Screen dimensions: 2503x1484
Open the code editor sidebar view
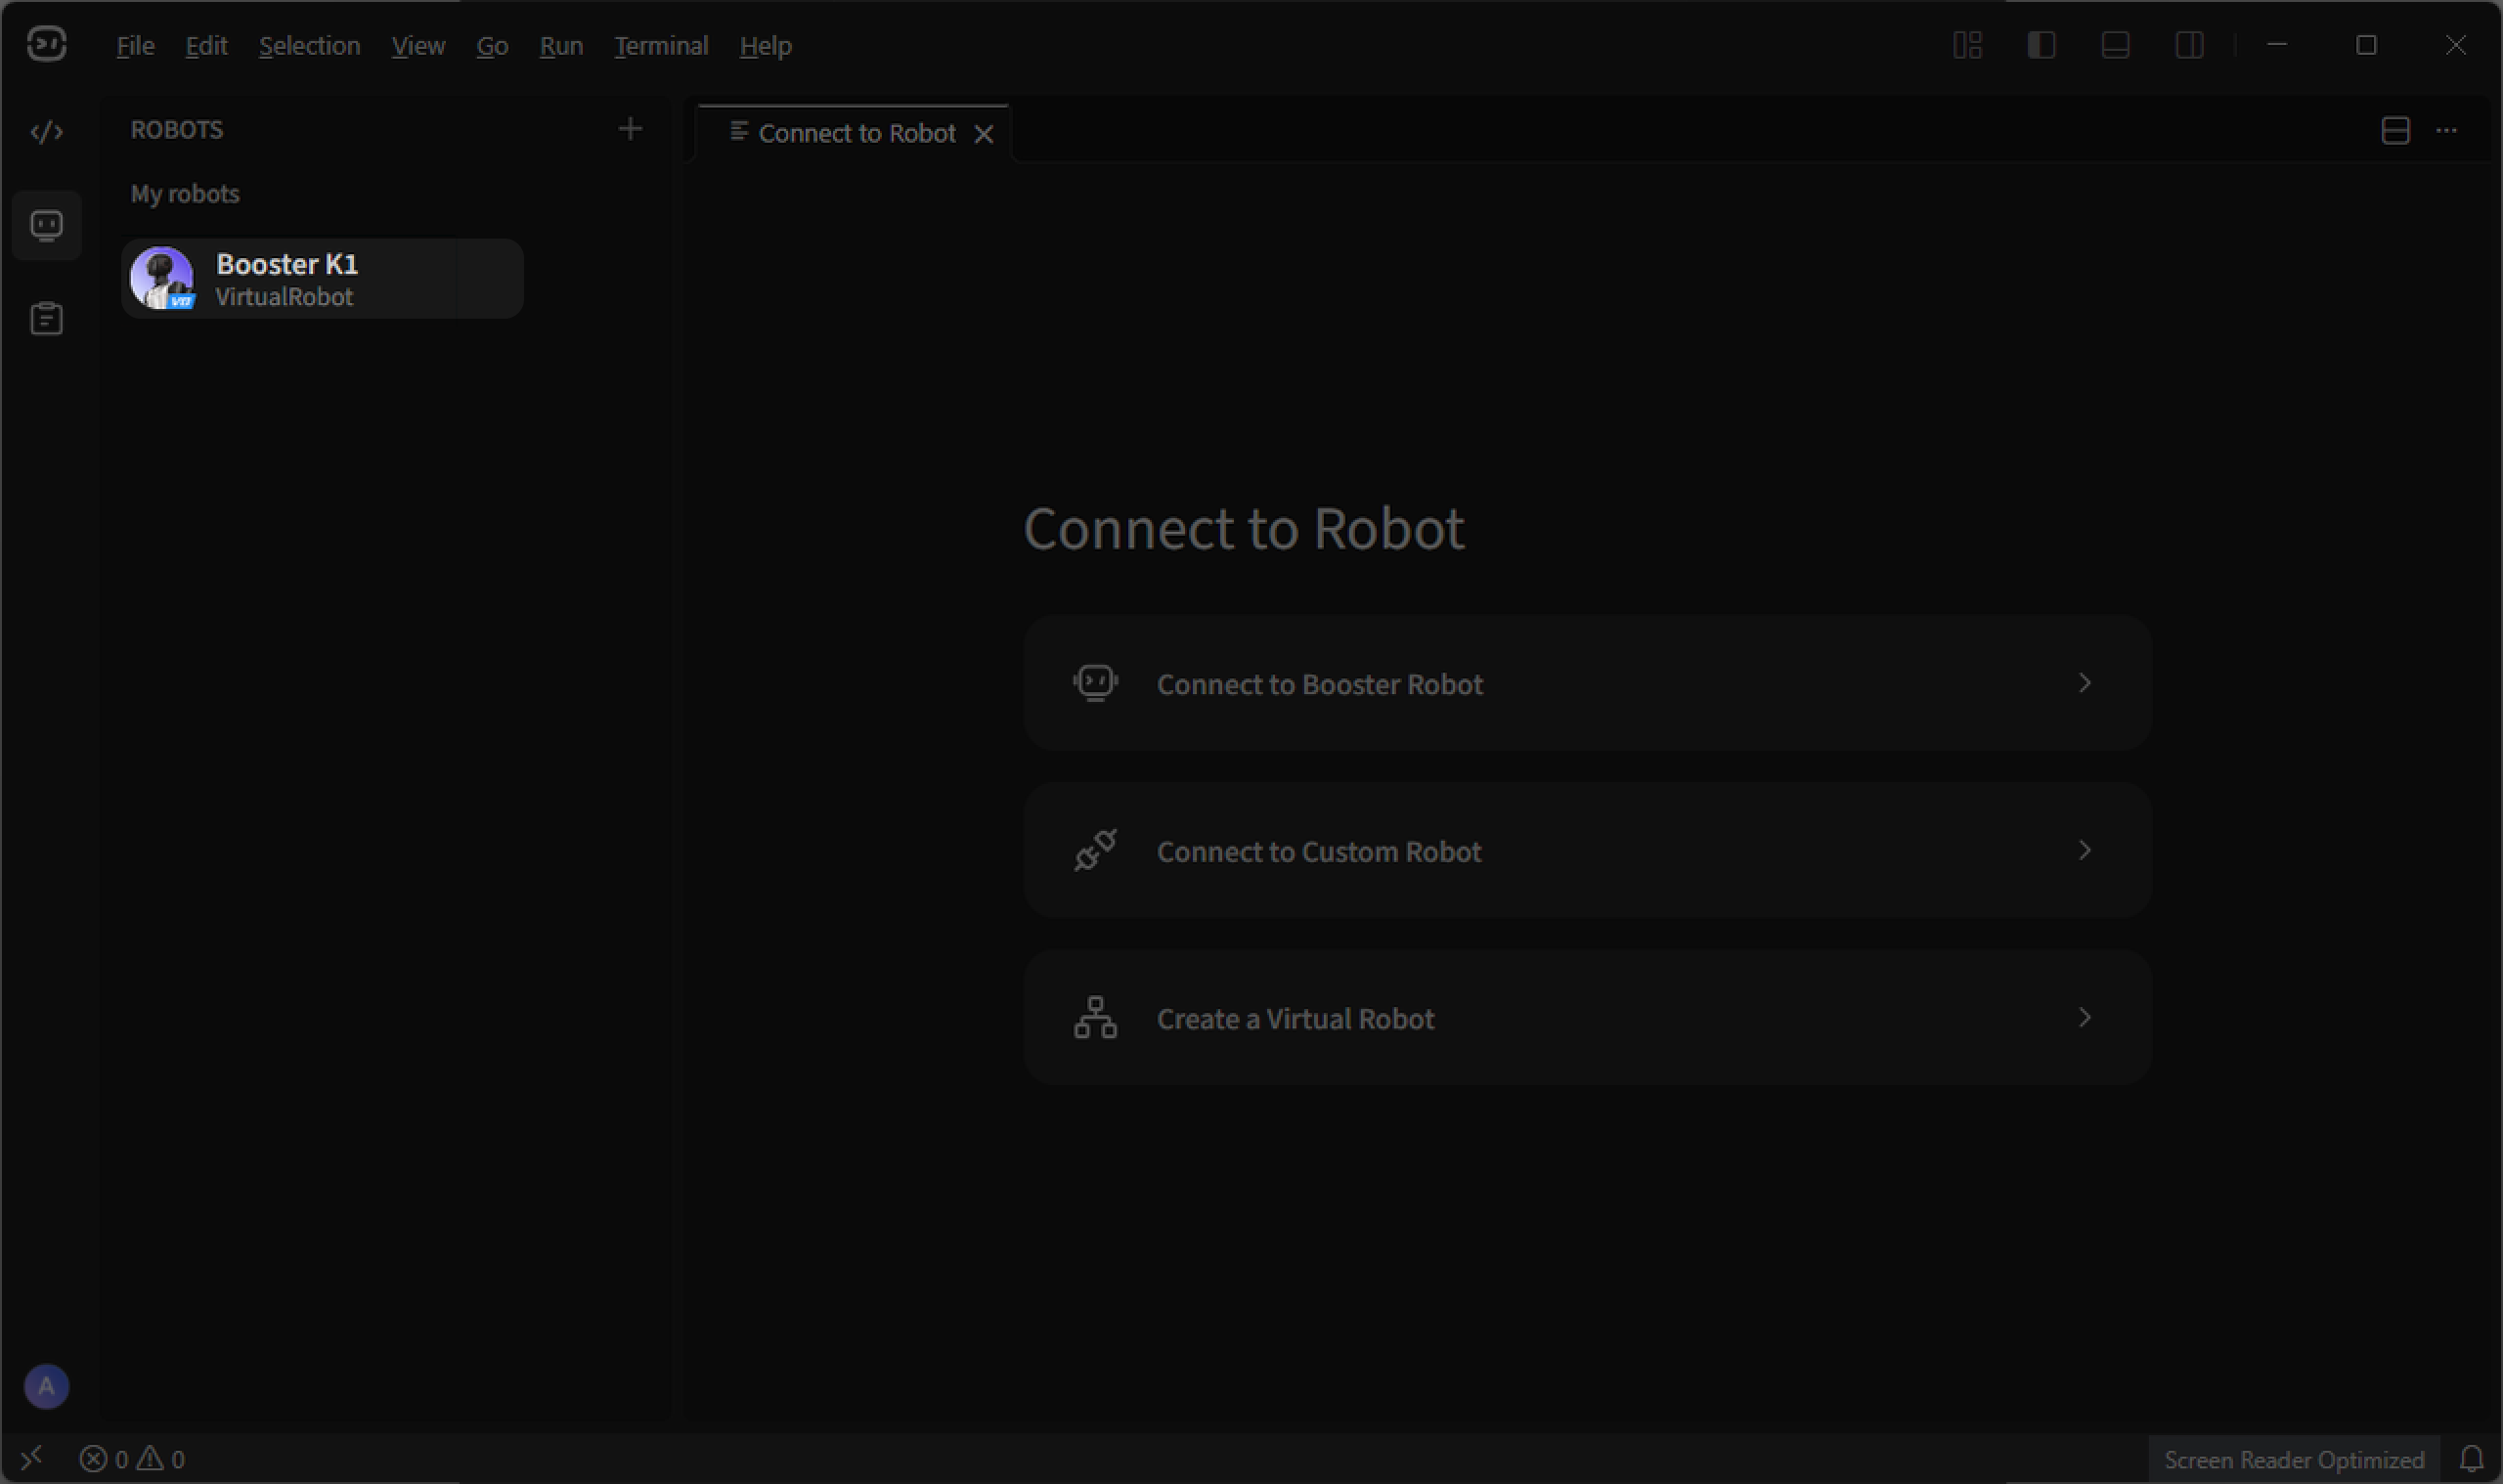click(47, 132)
